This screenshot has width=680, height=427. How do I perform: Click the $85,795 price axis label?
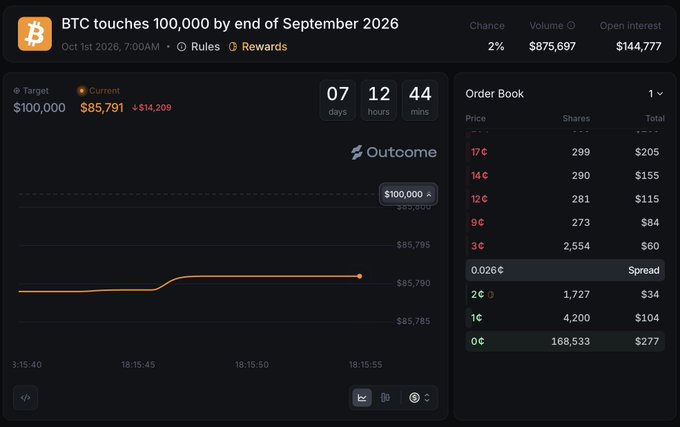click(413, 245)
